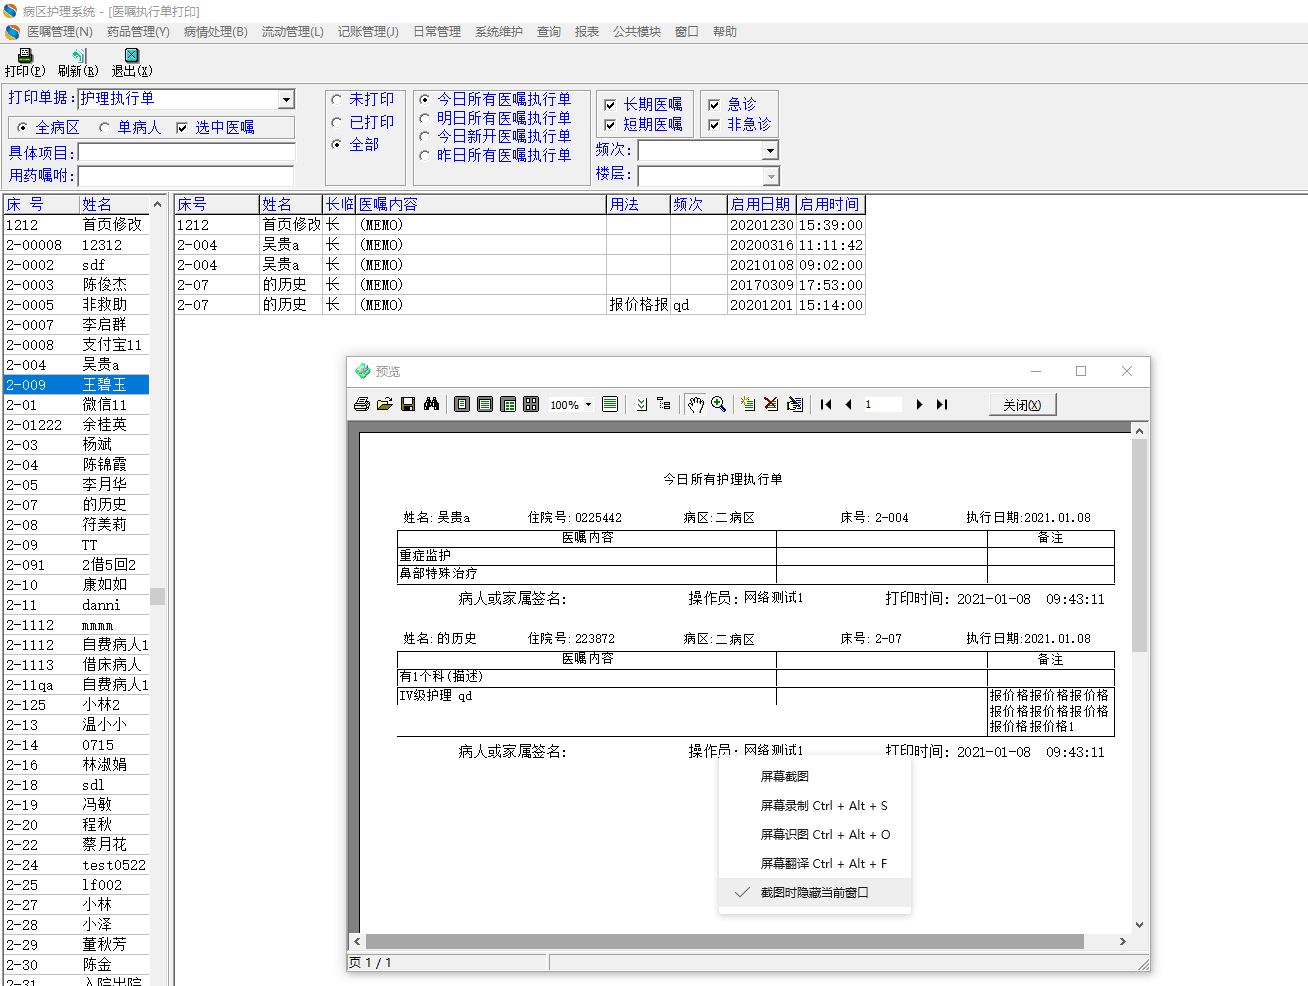
Task: Click the page setup icon before navigation arrows
Action: [x=795, y=404]
